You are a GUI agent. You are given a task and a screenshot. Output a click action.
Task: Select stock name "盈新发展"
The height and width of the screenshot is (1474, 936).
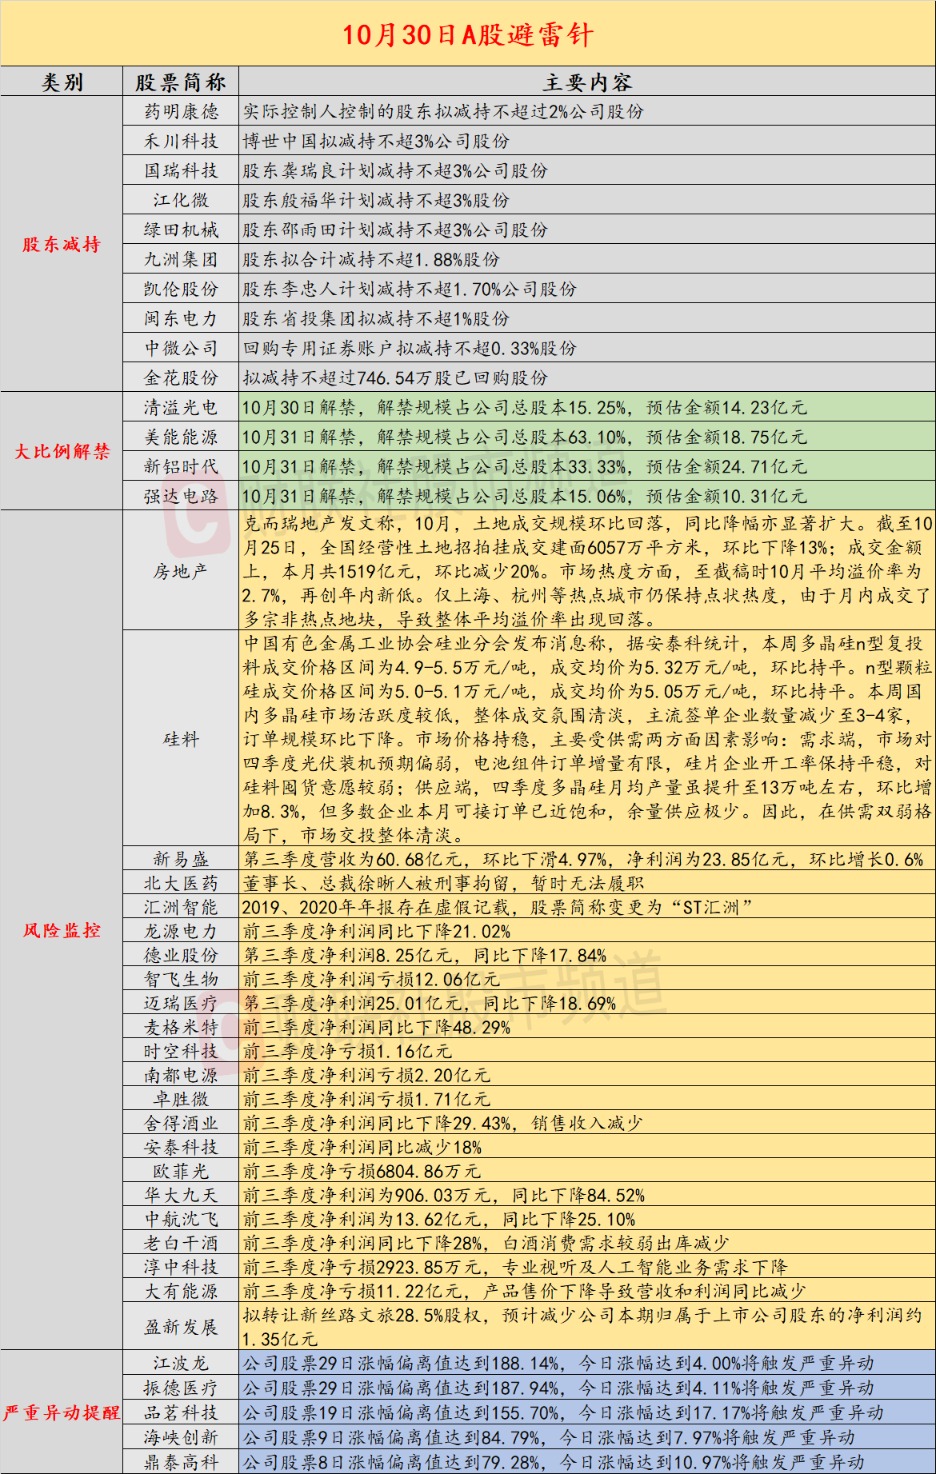181,1327
